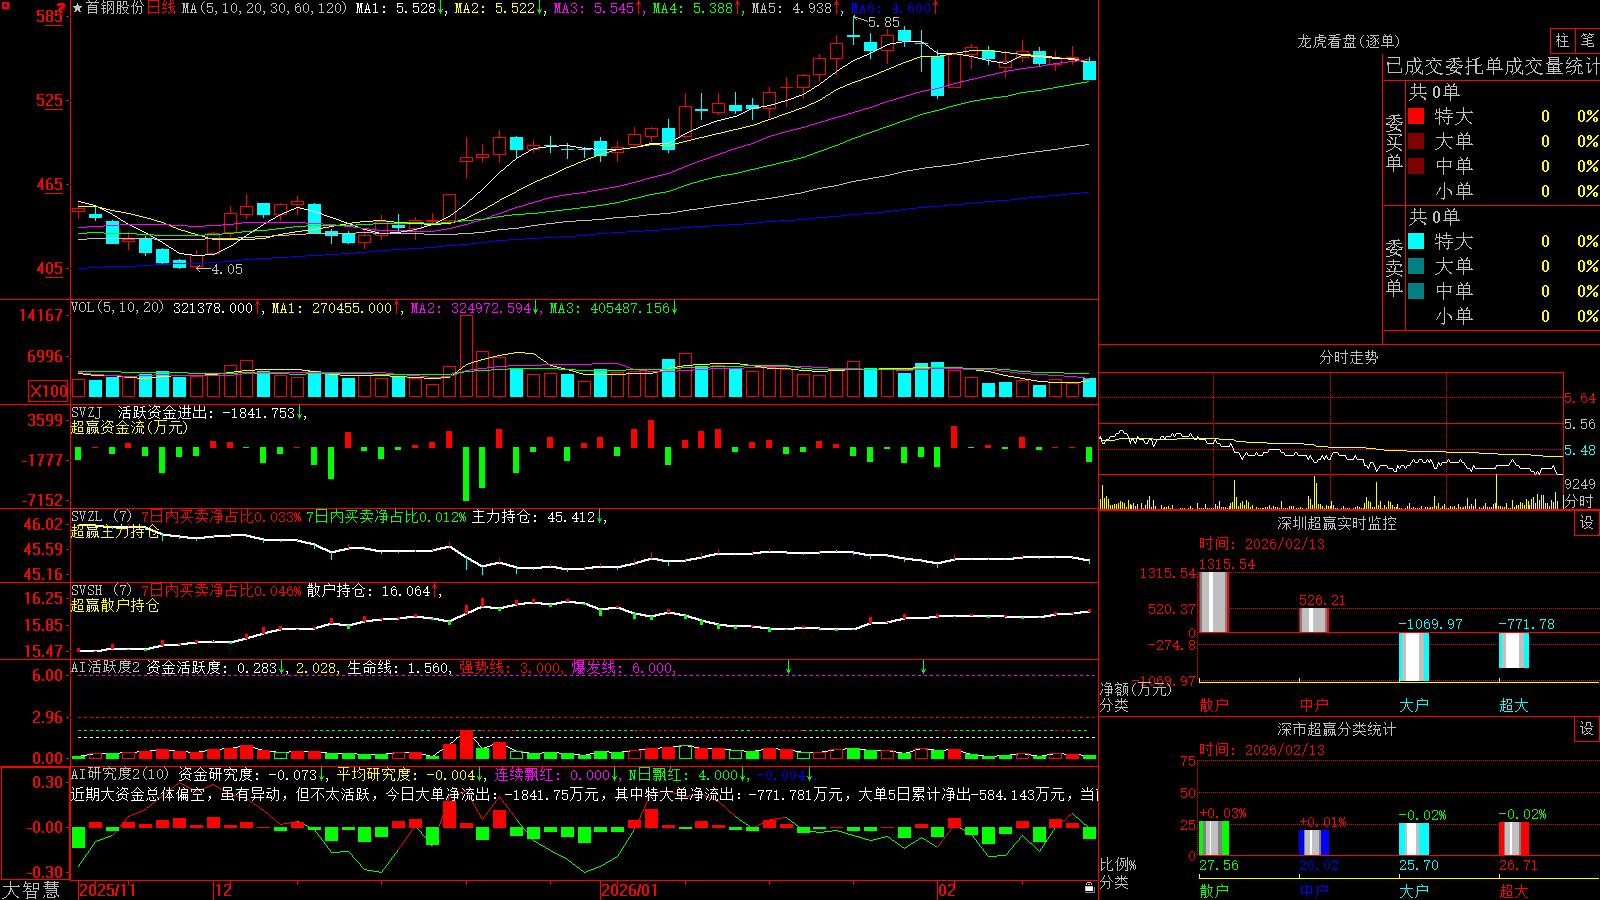This screenshot has height=900, width=1600.
Task: Click the dark red 大单 buy-order swatch
Action: pyautogui.click(x=1416, y=141)
